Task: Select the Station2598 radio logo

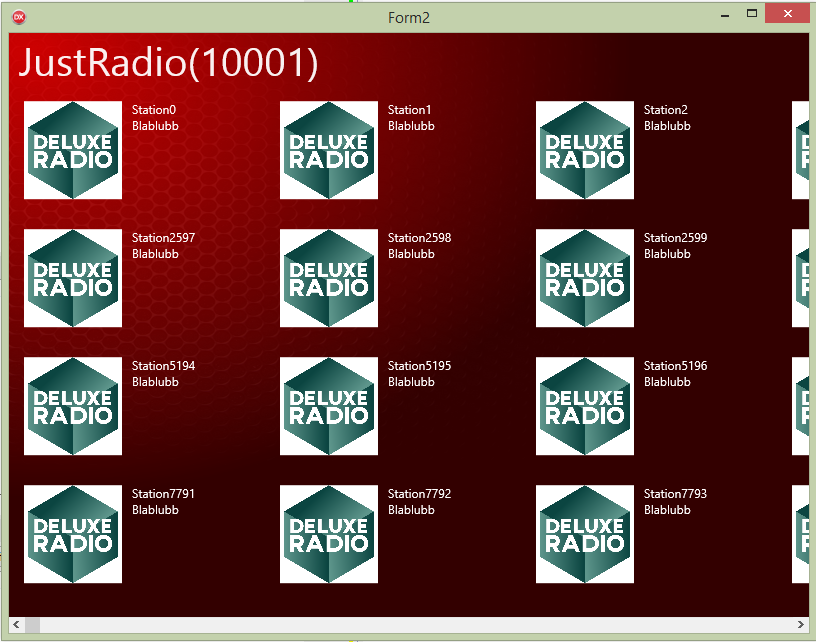Action: click(329, 278)
